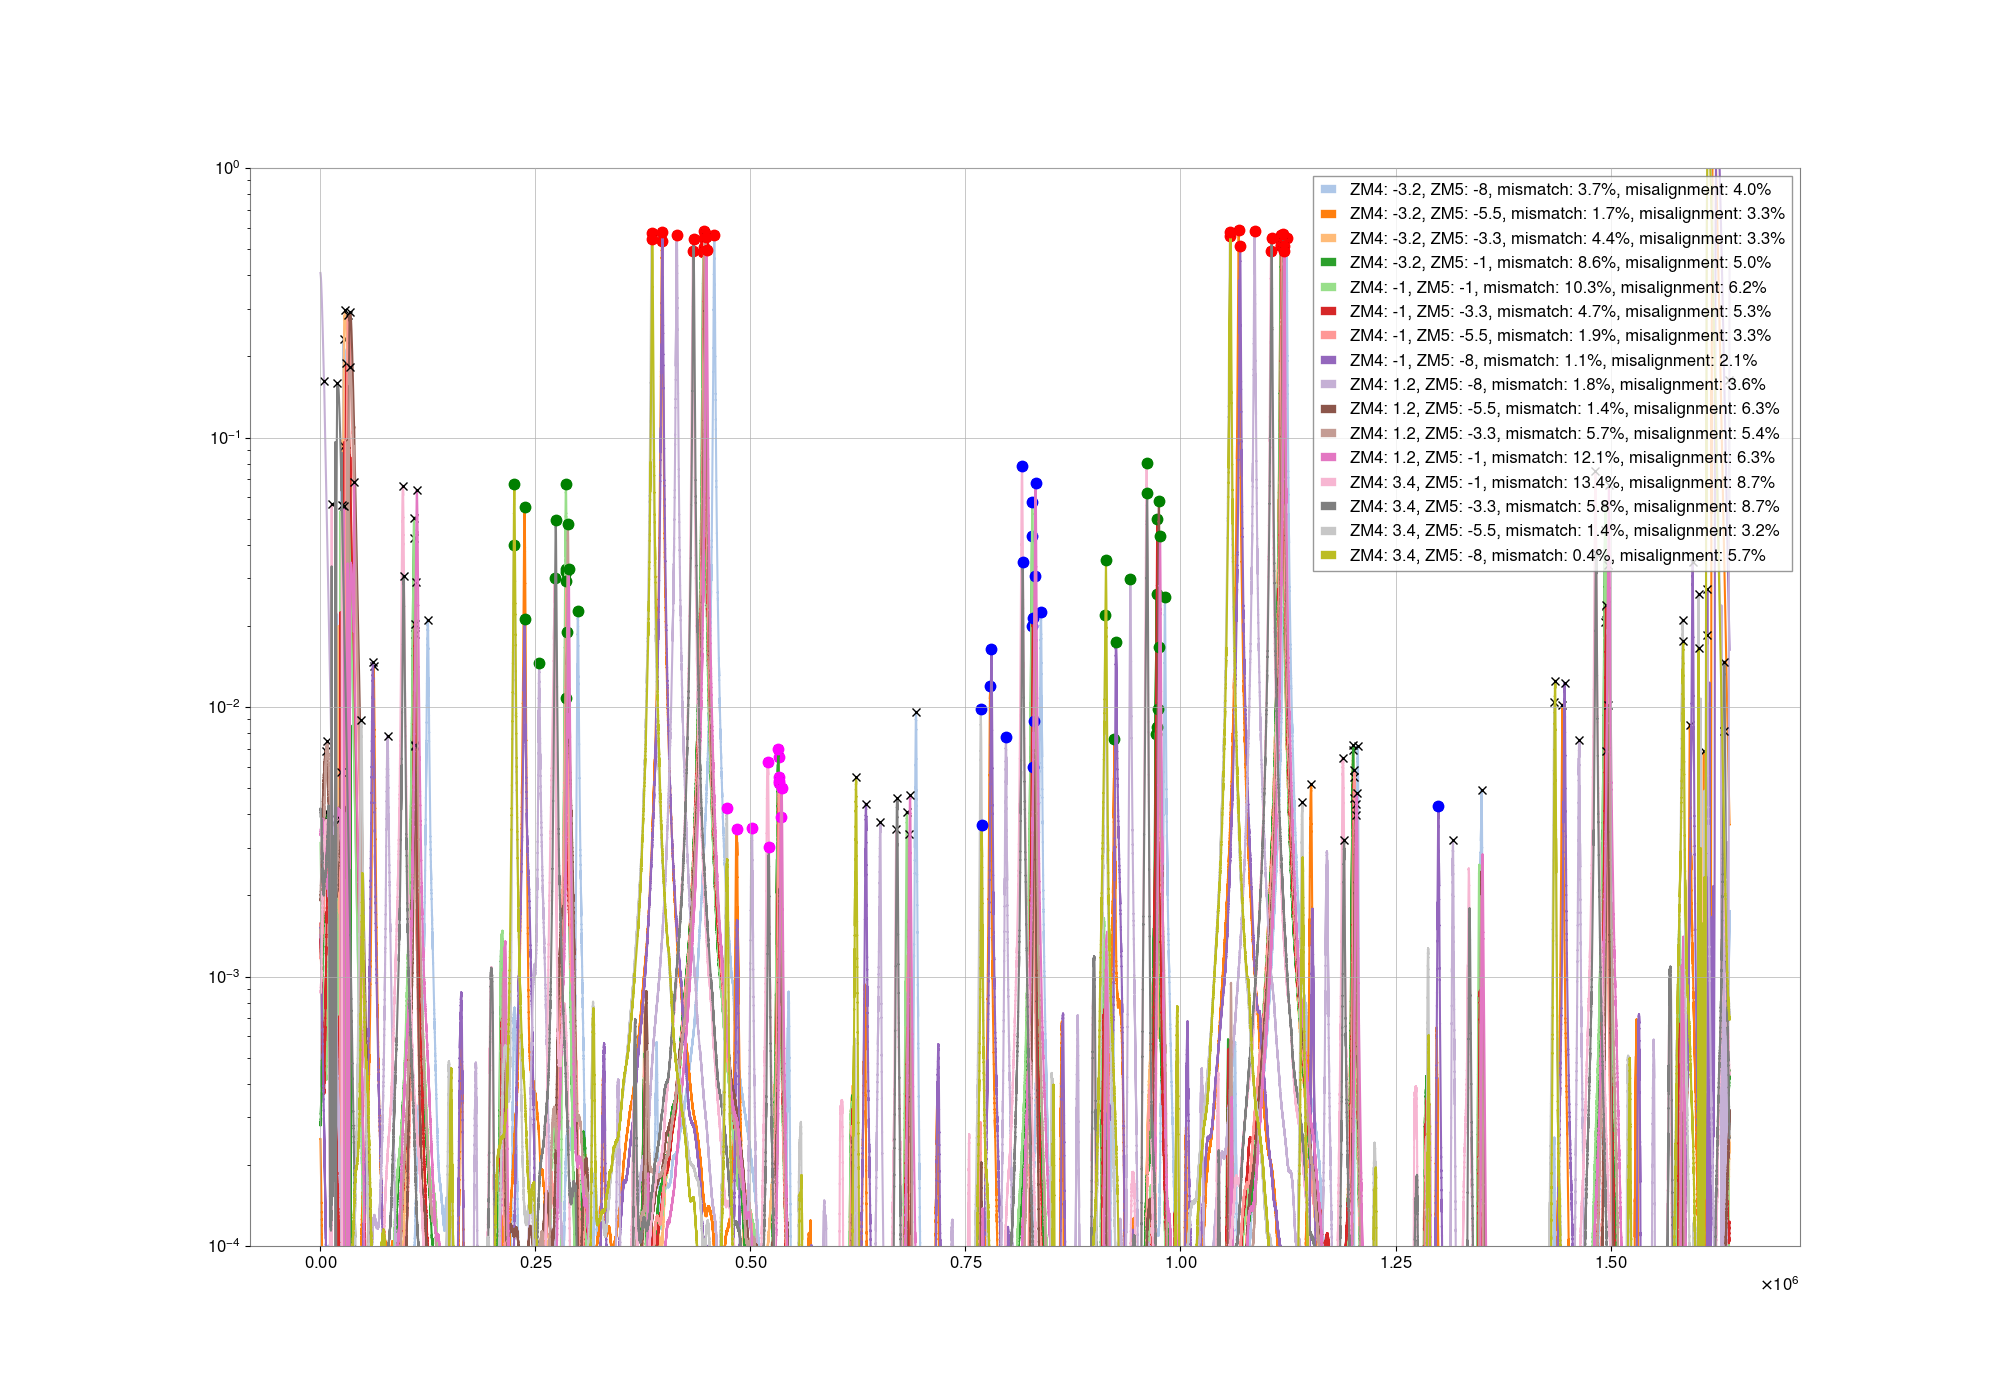The height and width of the screenshot is (1400, 2000).
Task: Click the x-axis tick label "0.00"
Action: coord(320,1262)
